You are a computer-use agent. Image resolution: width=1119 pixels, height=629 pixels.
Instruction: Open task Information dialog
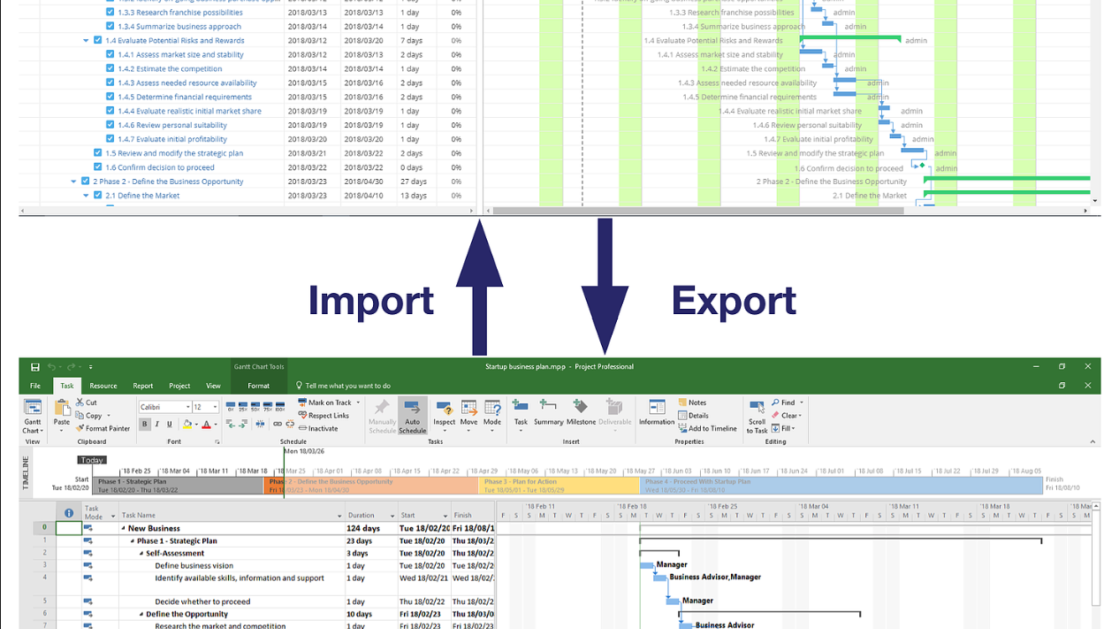point(657,413)
